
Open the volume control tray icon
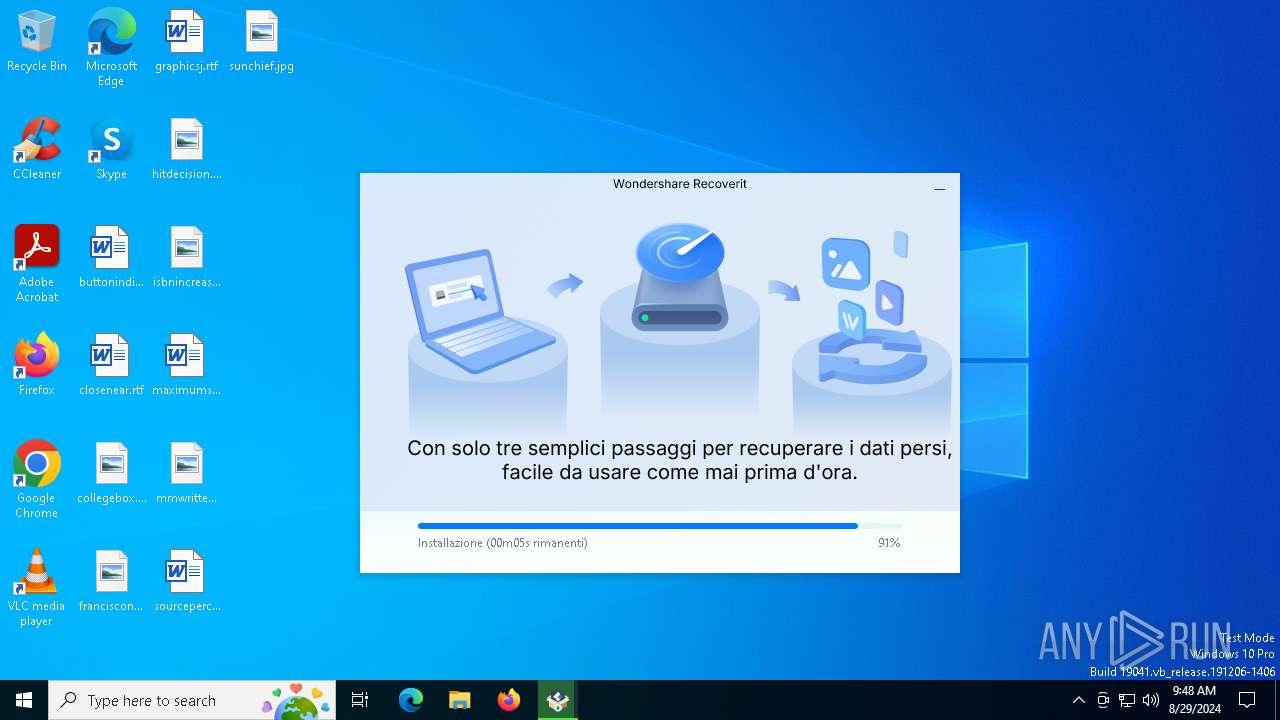coord(1151,700)
